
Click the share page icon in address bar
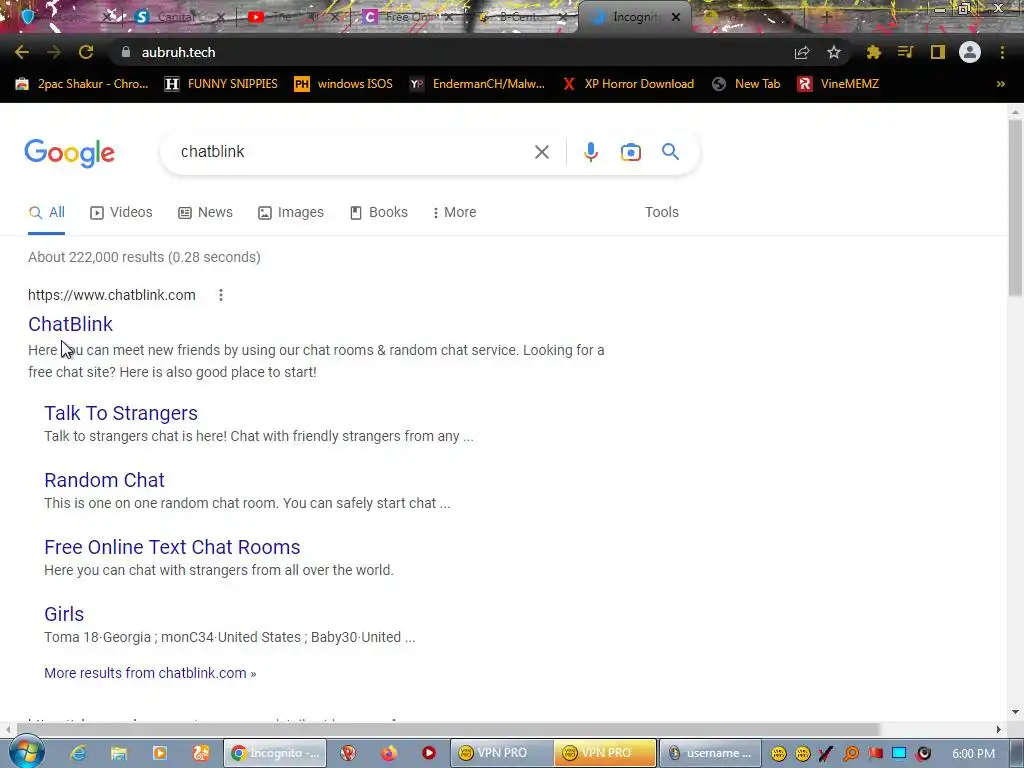coord(802,52)
